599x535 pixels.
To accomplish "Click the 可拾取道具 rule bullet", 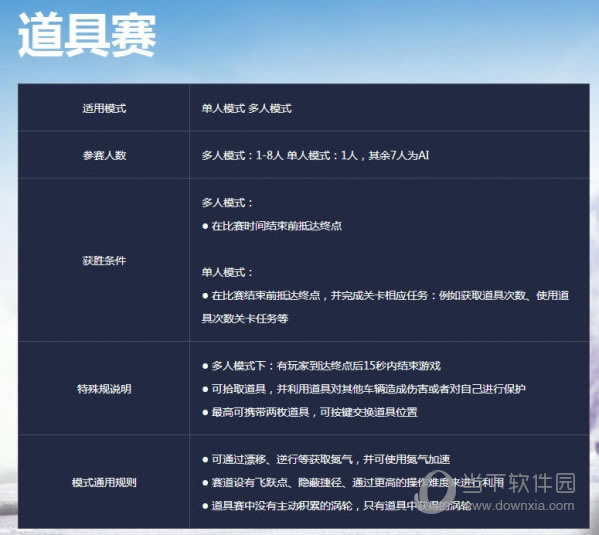I will point(364,389).
